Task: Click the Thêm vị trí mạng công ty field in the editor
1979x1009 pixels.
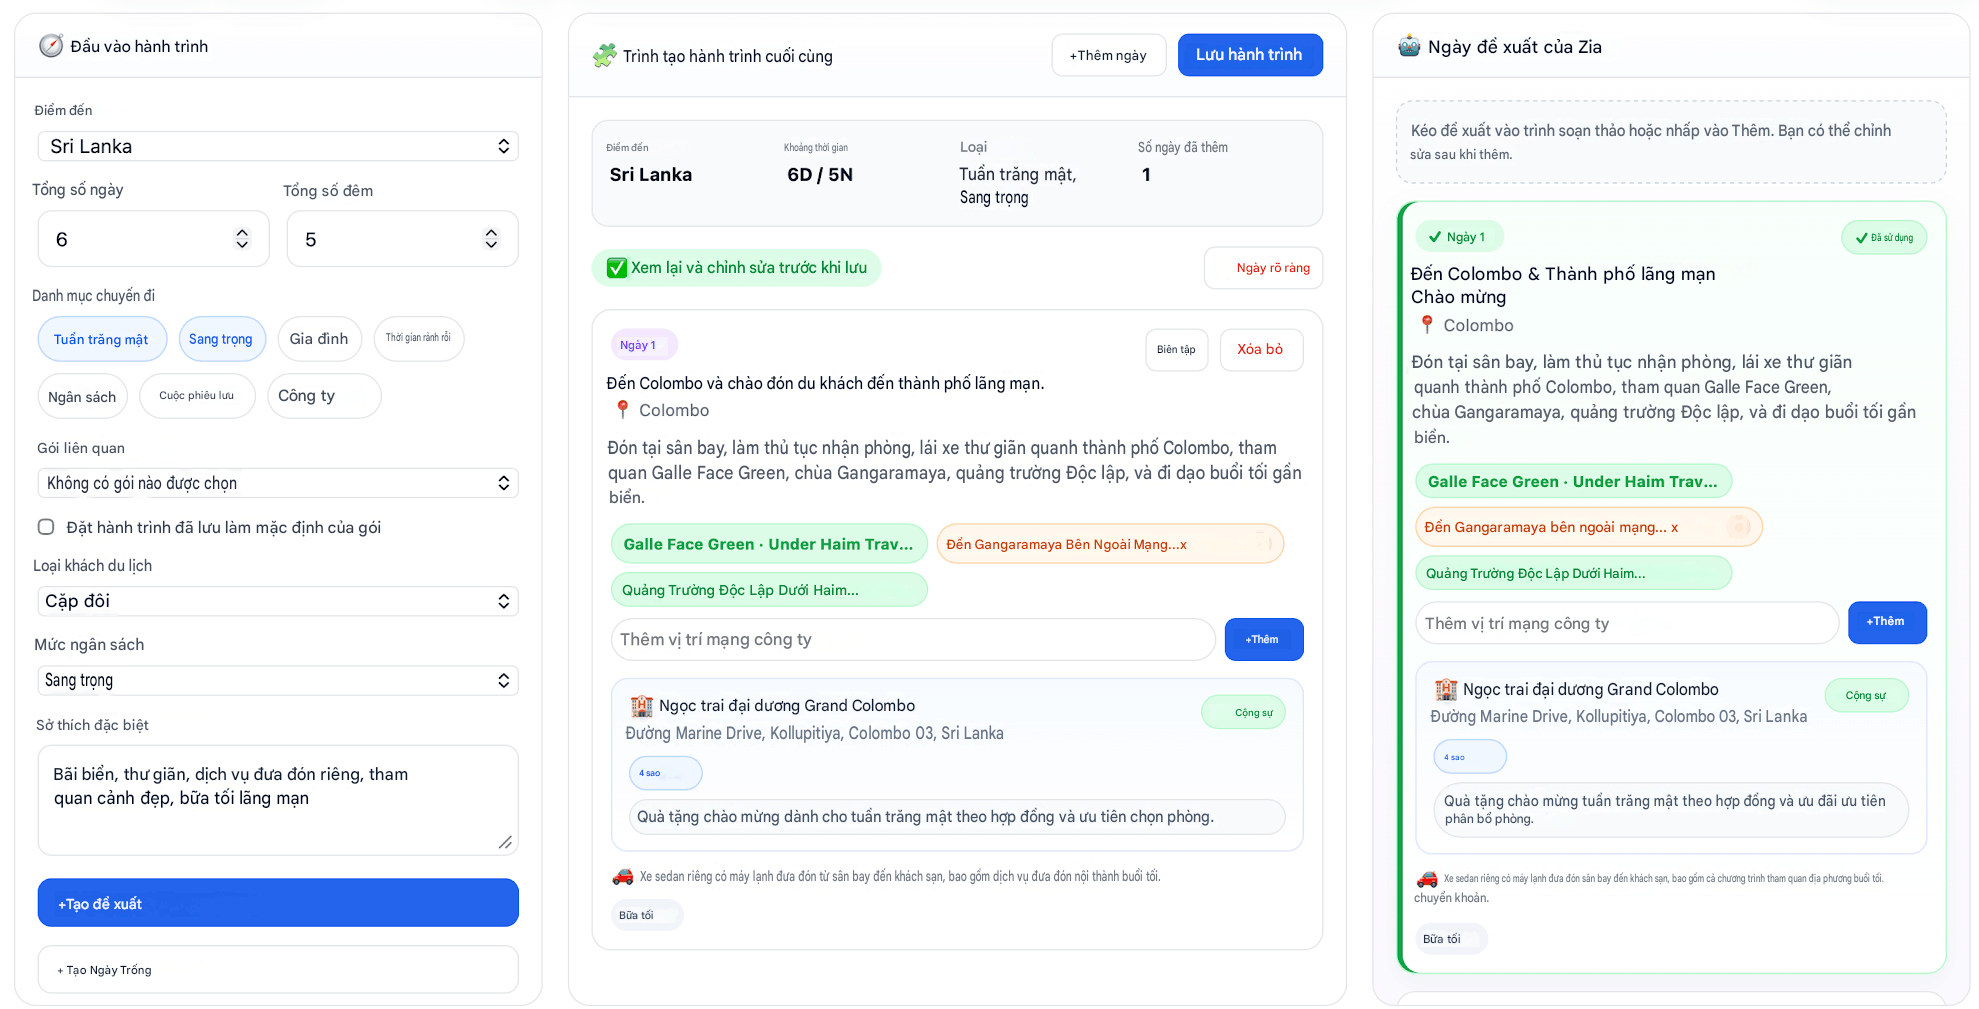Action: coord(913,639)
